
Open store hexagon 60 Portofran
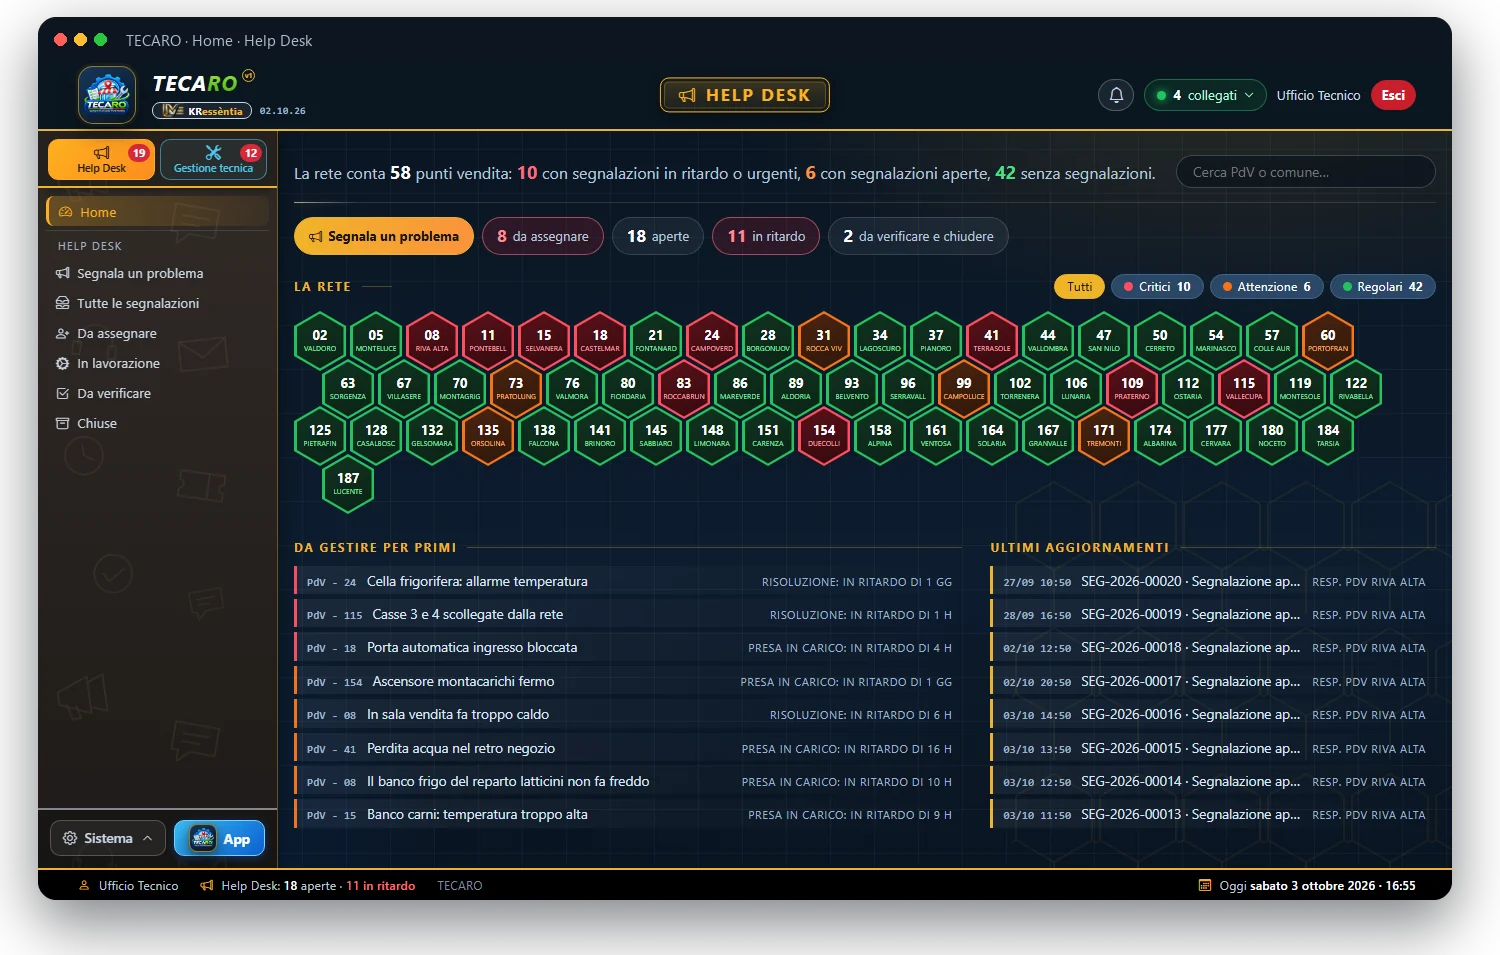1328,340
